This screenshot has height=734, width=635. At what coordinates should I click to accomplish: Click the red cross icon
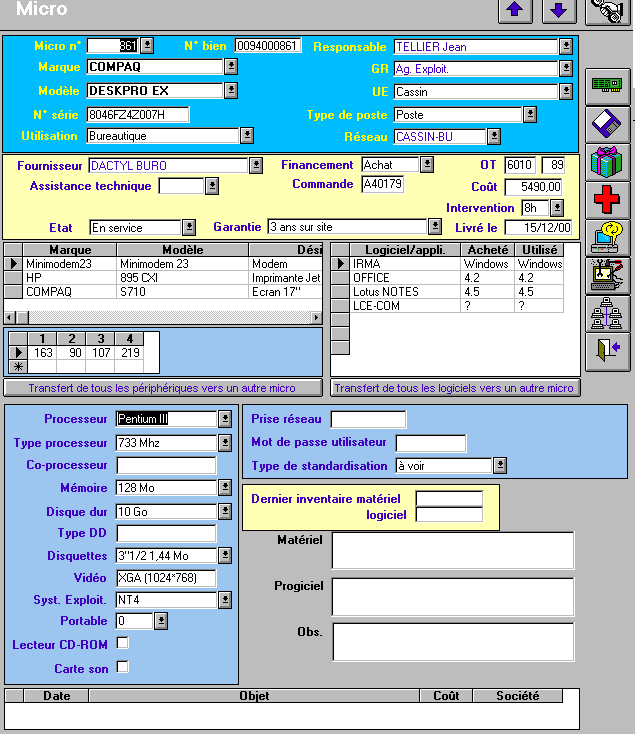(x=607, y=200)
